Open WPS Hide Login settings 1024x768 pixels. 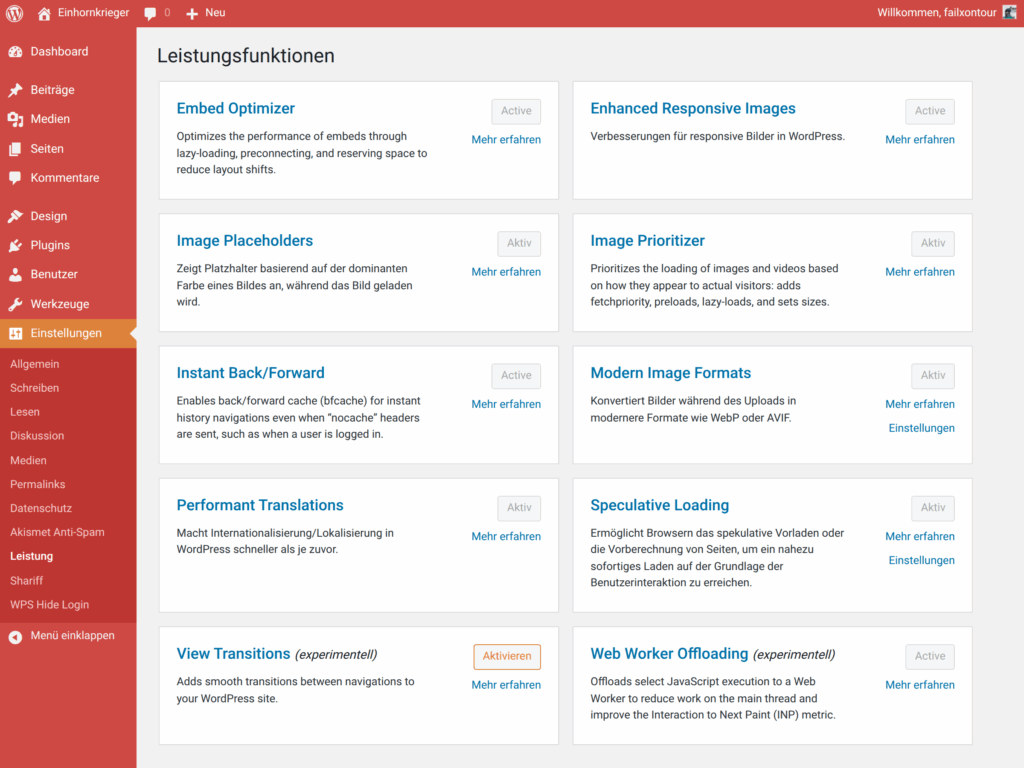(x=50, y=605)
